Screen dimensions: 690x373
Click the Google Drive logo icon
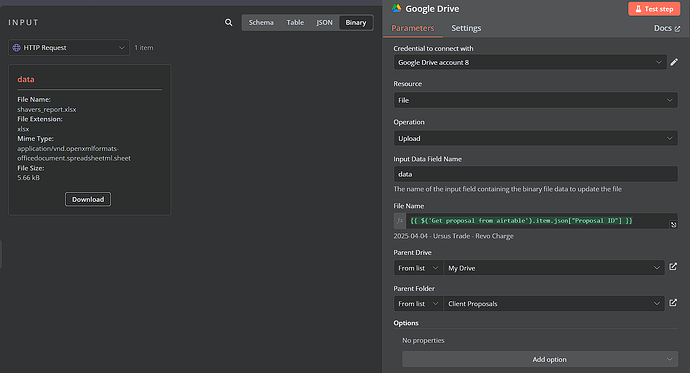pyautogui.click(x=396, y=8)
